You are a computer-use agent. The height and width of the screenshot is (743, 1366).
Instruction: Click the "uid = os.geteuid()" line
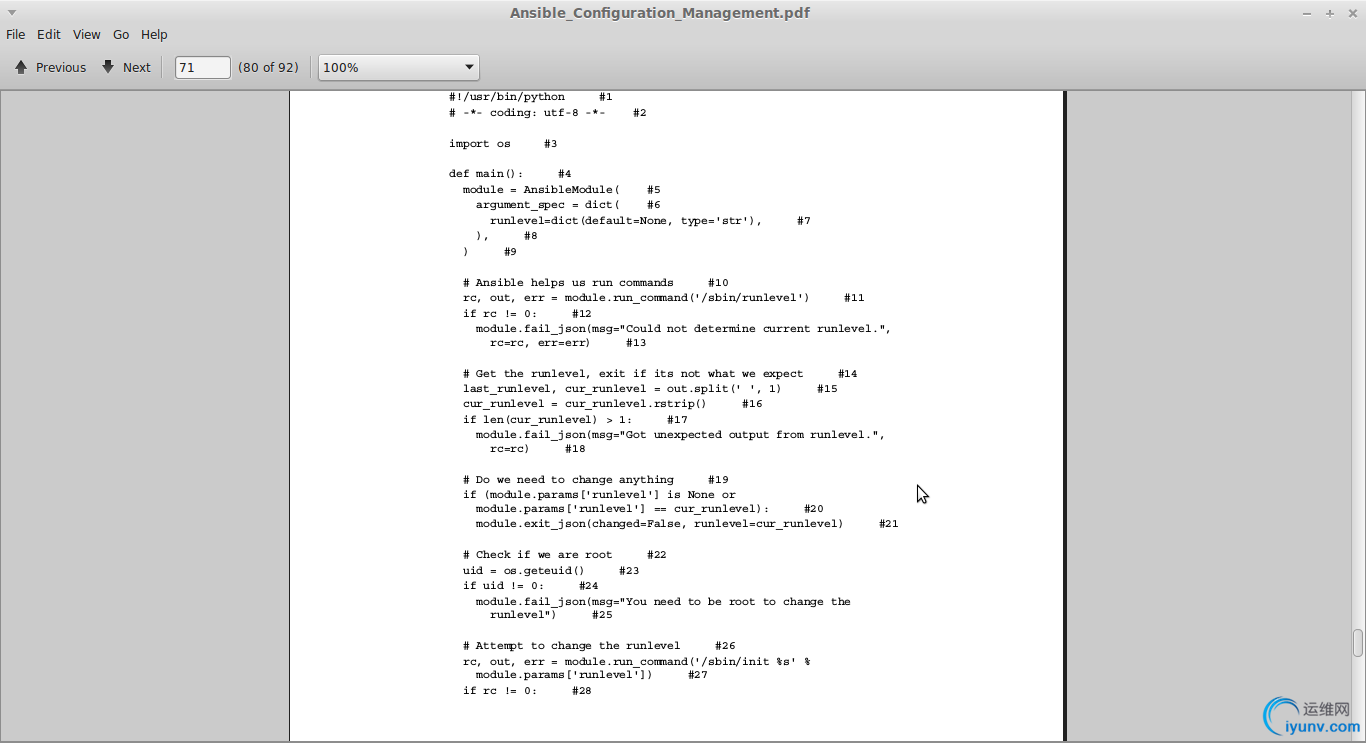(x=551, y=571)
